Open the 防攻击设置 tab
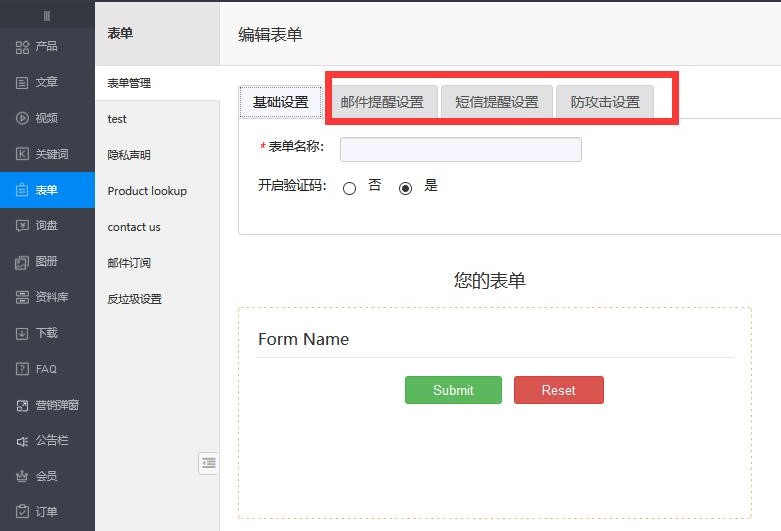 coord(605,102)
